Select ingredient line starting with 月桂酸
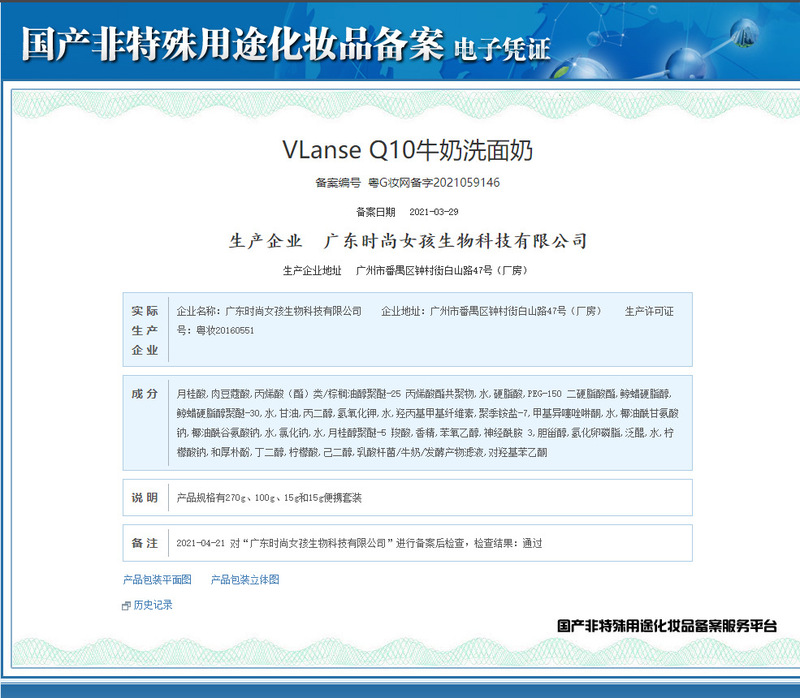The width and height of the screenshot is (800, 698). pos(423,394)
